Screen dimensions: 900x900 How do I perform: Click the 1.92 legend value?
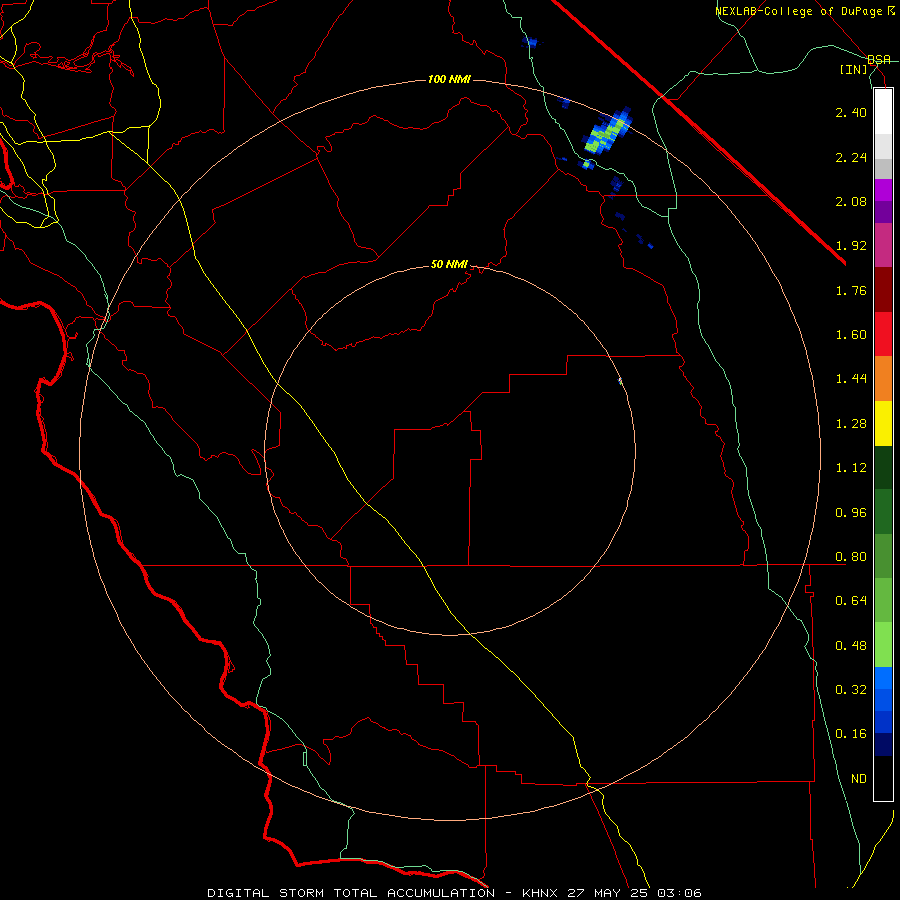tap(851, 246)
